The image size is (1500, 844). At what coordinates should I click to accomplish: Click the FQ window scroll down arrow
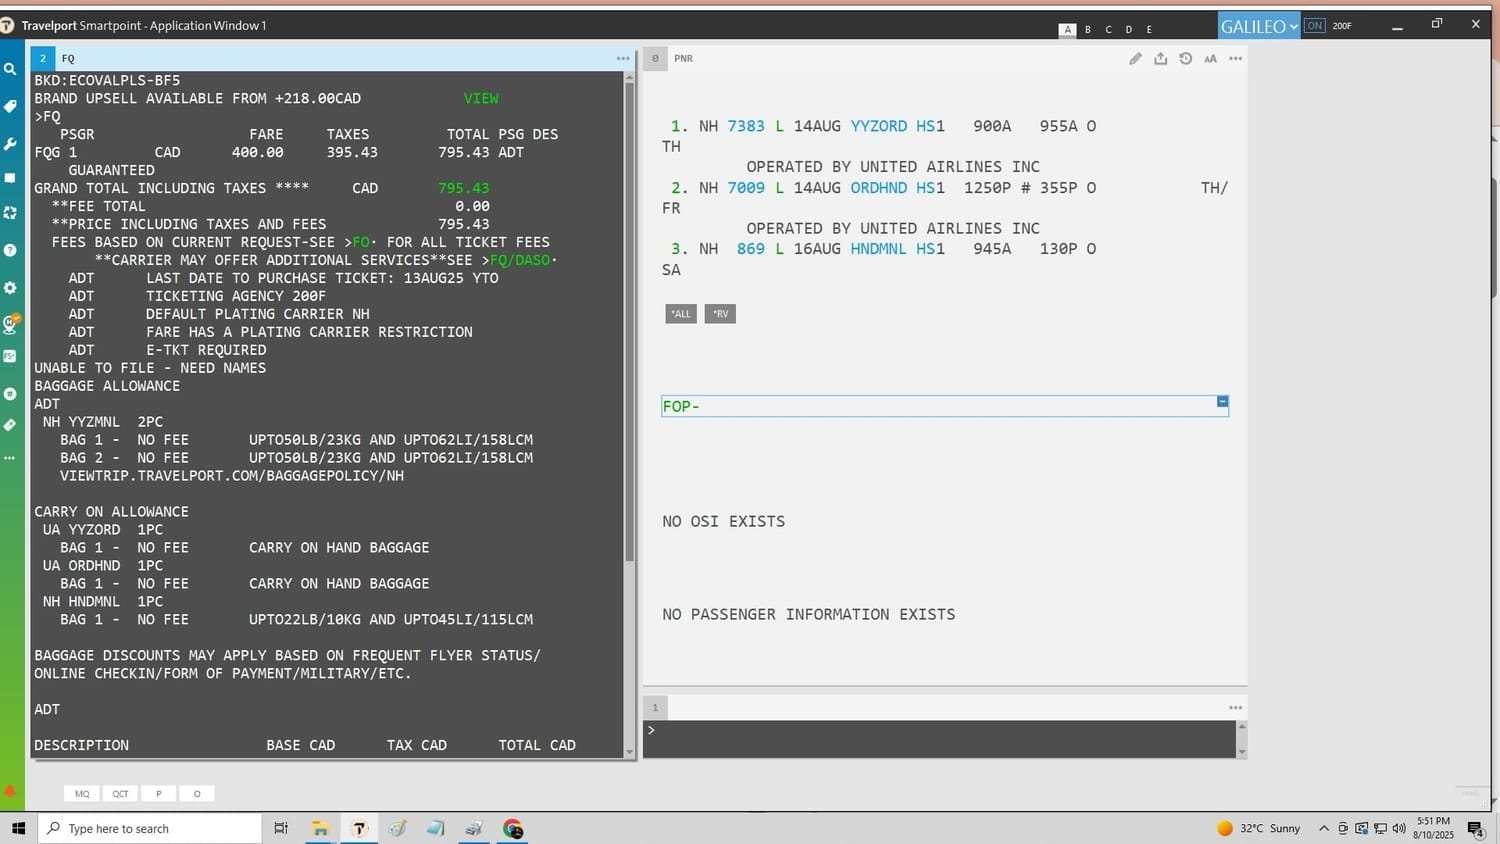[x=629, y=752]
